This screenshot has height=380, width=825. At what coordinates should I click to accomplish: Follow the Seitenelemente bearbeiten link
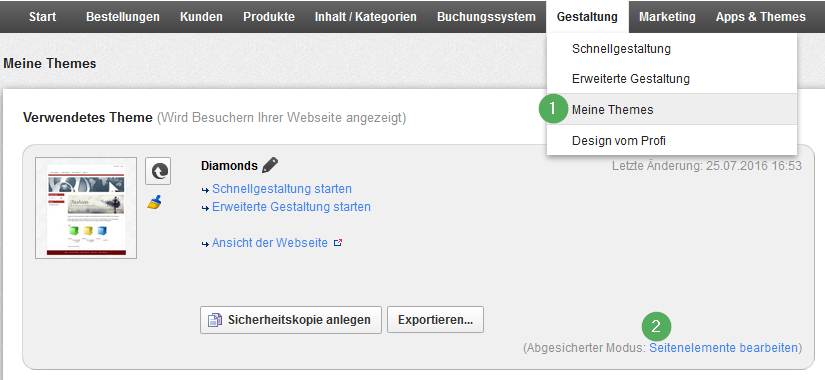tap(723, 348)
